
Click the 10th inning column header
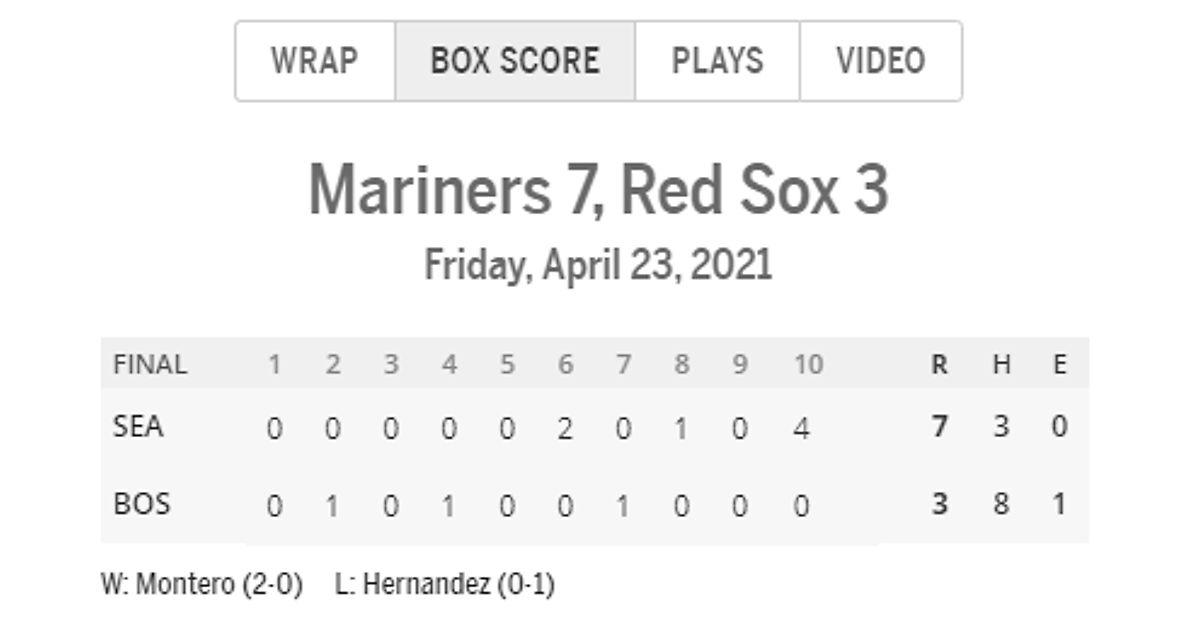click(806, 365)
